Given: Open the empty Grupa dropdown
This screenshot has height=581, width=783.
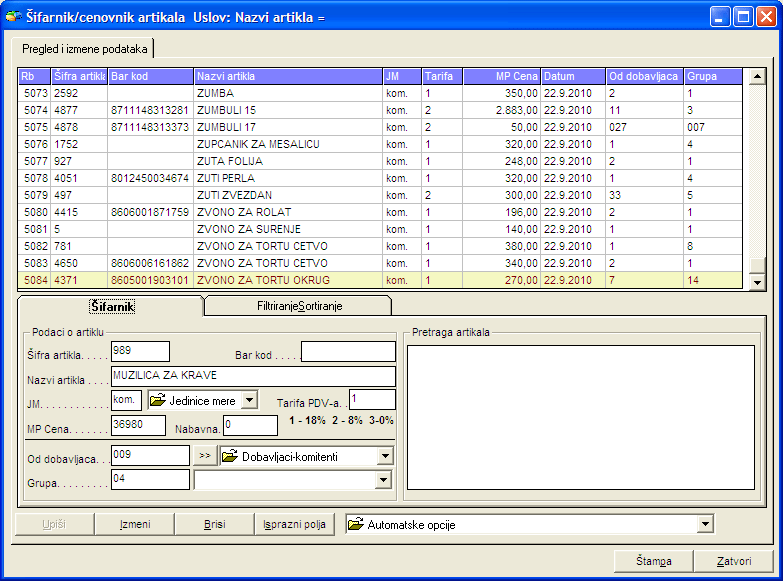Looking at the screenshot, I should (381, 480).
